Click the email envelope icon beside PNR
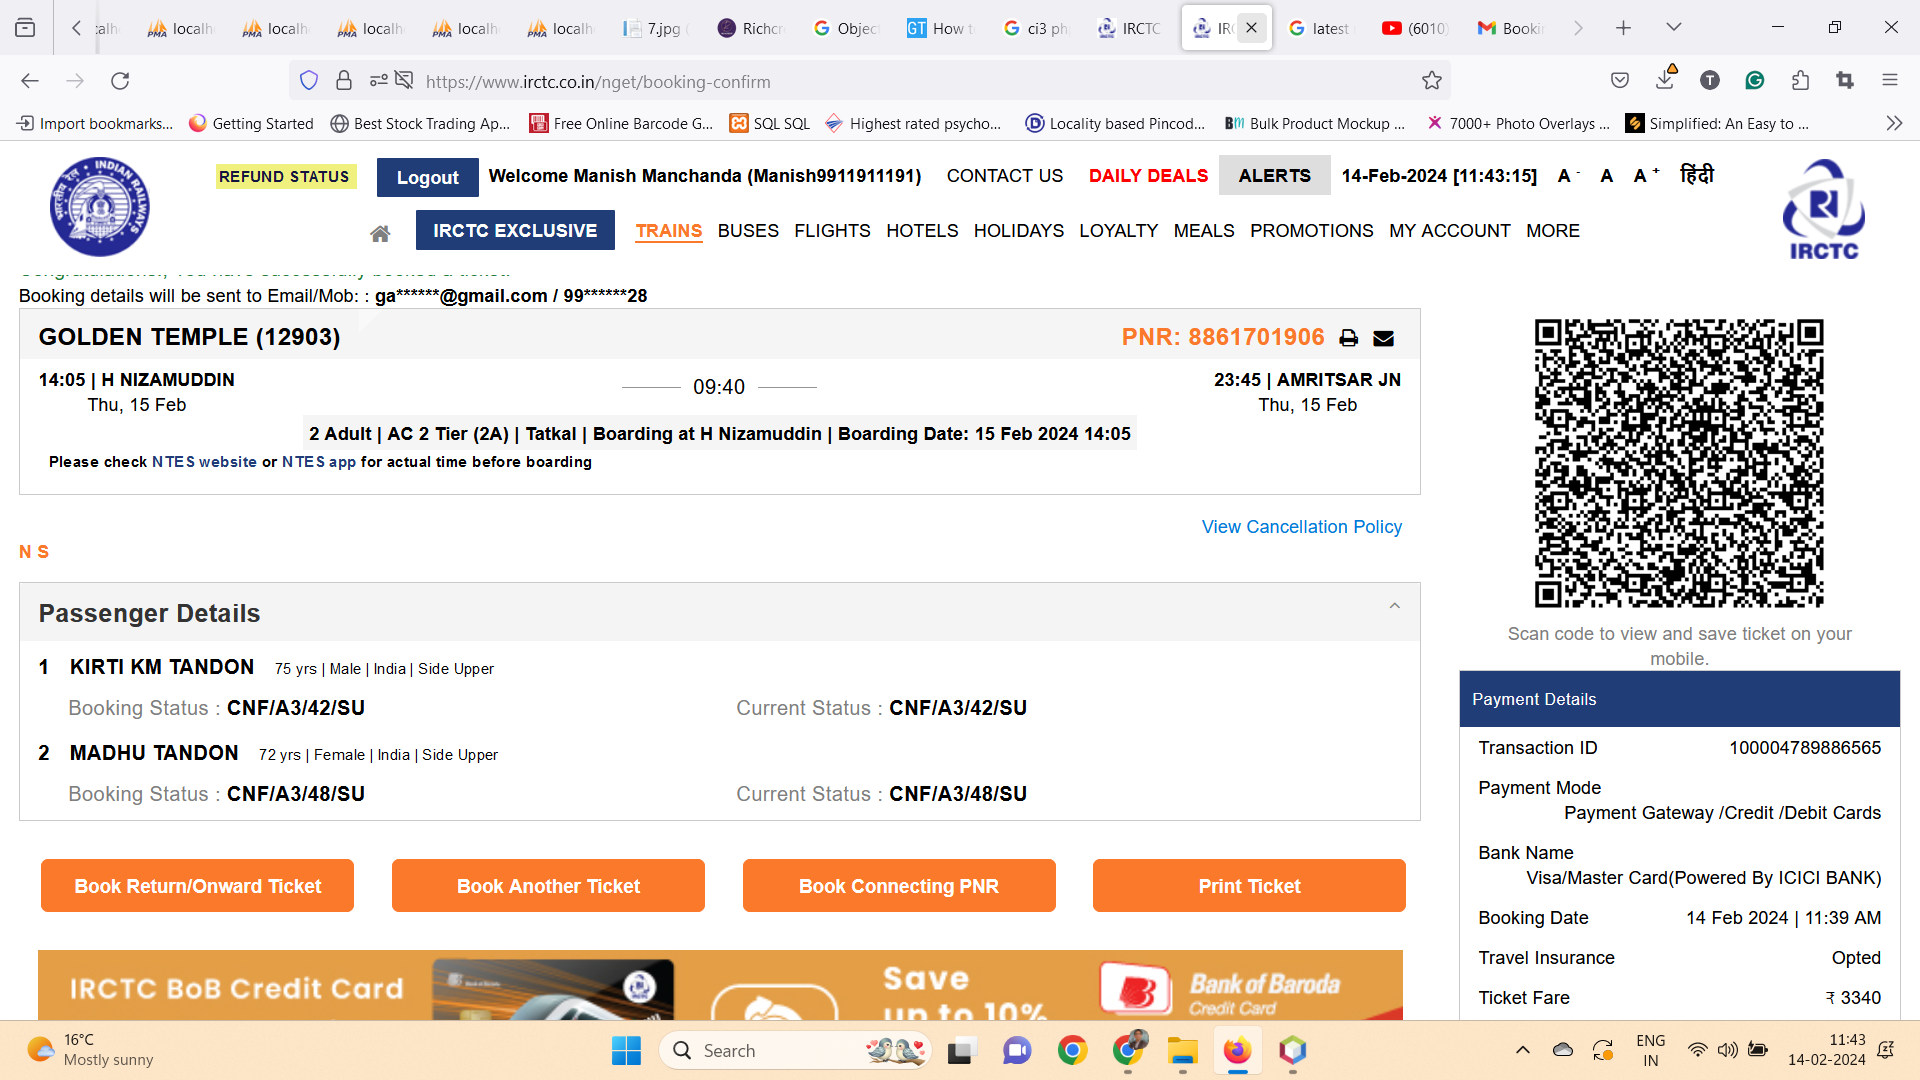The height and width of the screenshot is (1080, 1920). [x=1383, y=338]
